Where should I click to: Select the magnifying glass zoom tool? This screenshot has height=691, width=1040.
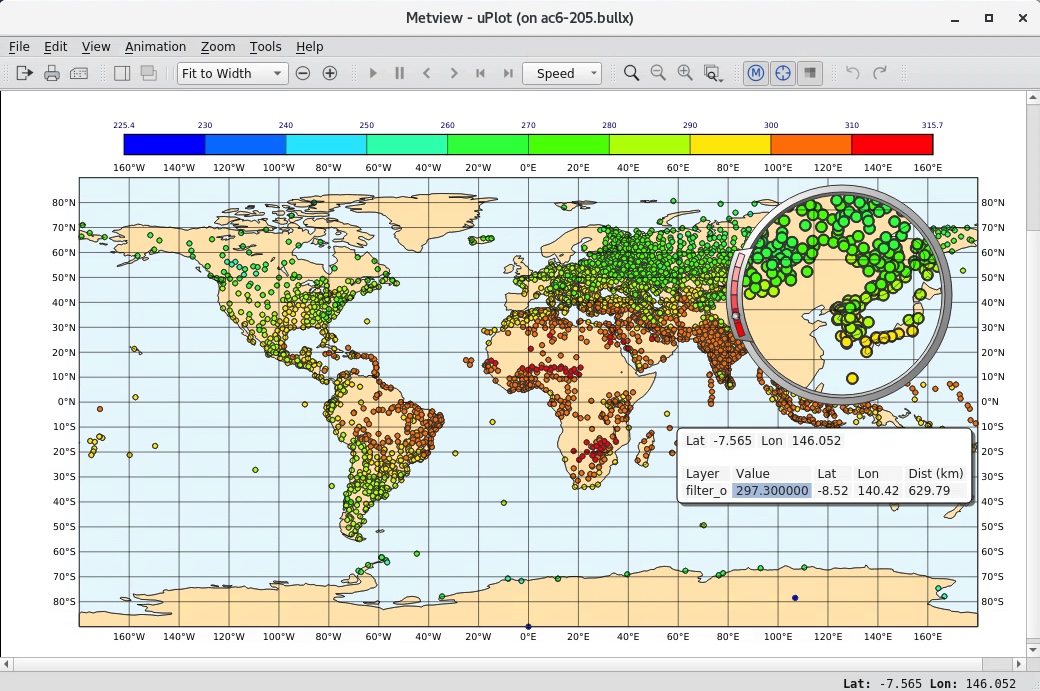point(631,73)
